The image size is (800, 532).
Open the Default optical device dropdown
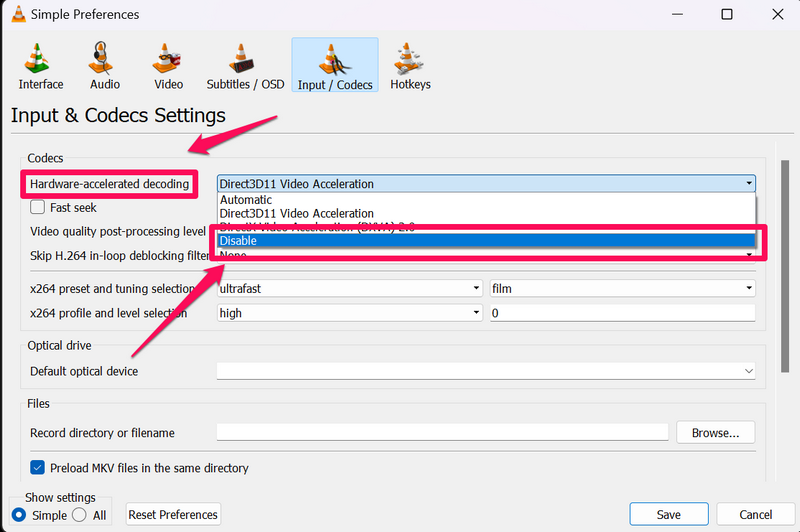point(486,371)
